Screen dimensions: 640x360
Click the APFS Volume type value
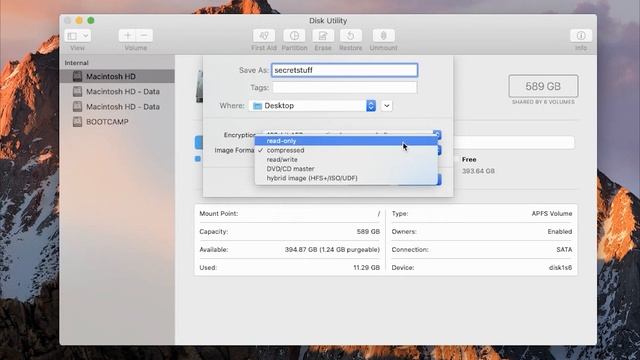click(551, 213)
